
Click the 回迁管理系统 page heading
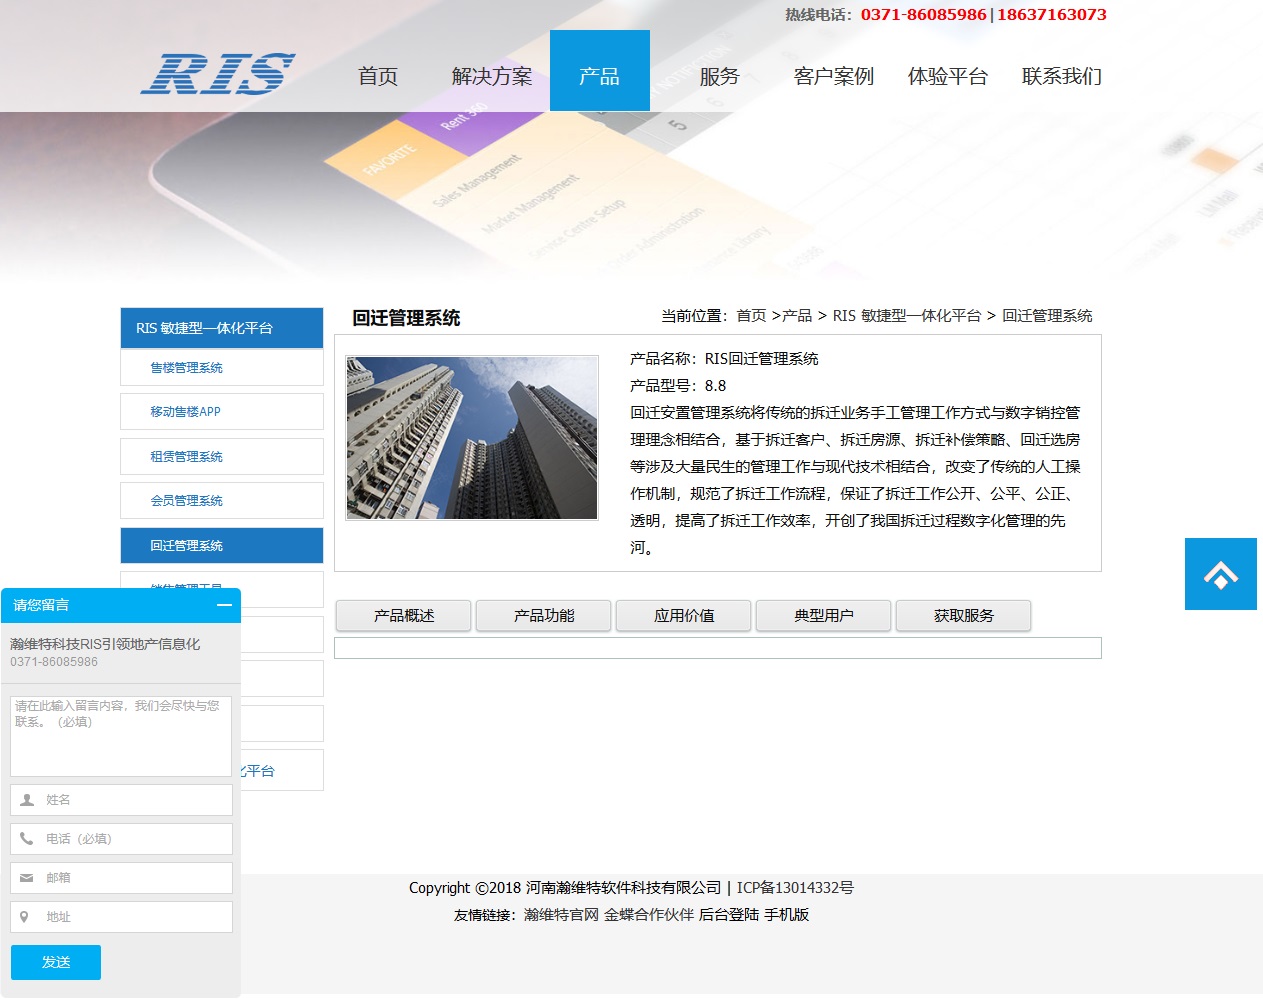pos(406,318)
